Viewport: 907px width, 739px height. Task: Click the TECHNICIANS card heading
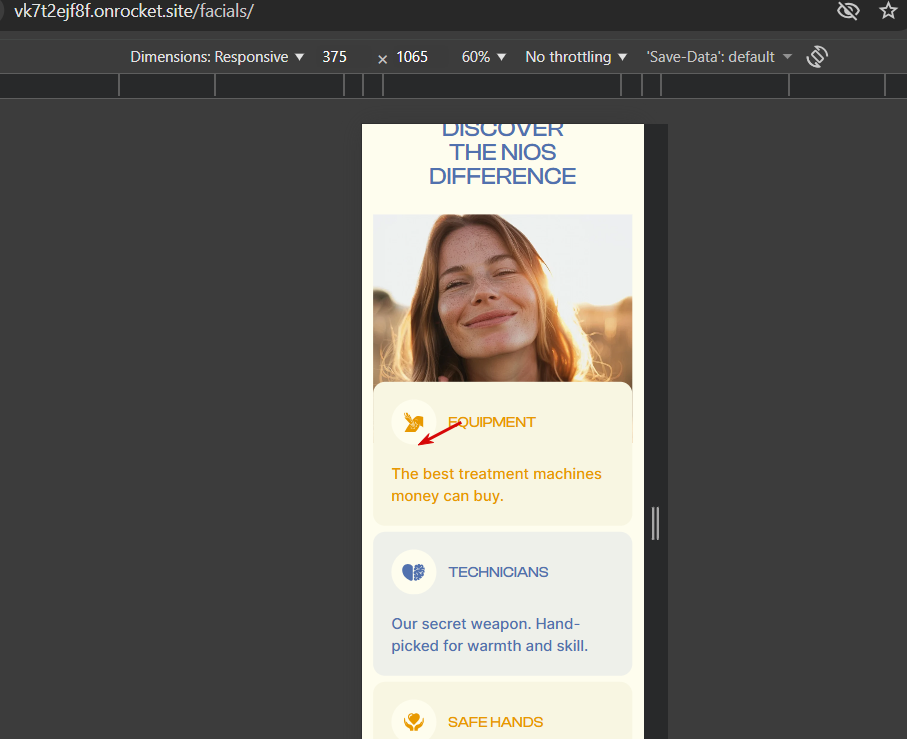click(x=498, y=572)
